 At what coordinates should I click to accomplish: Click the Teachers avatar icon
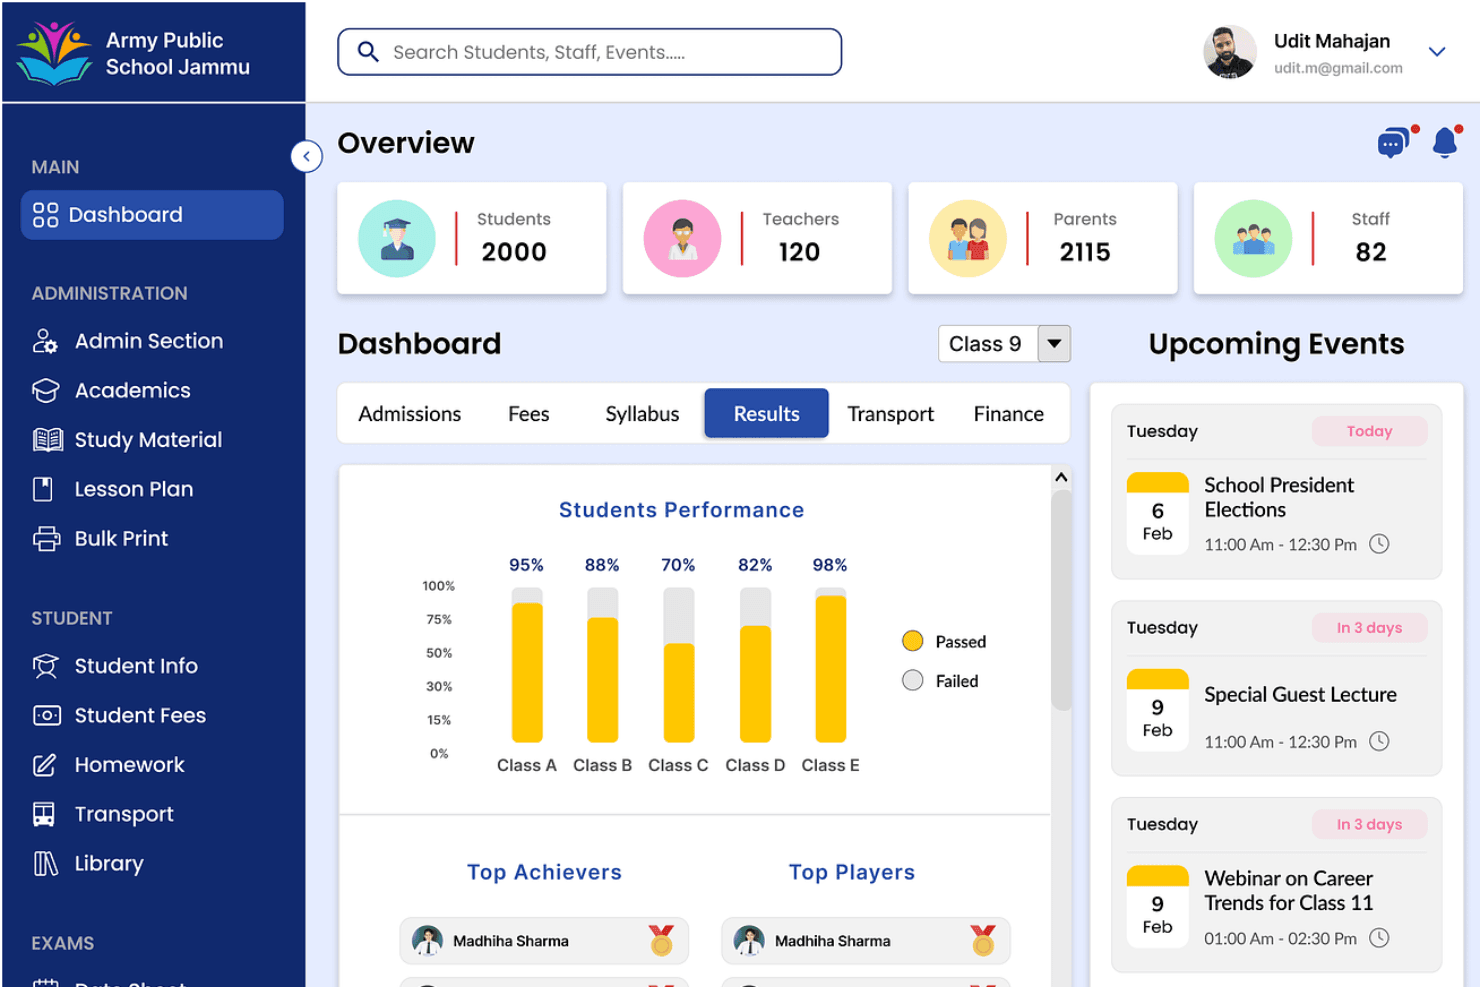tap(683, 238)
